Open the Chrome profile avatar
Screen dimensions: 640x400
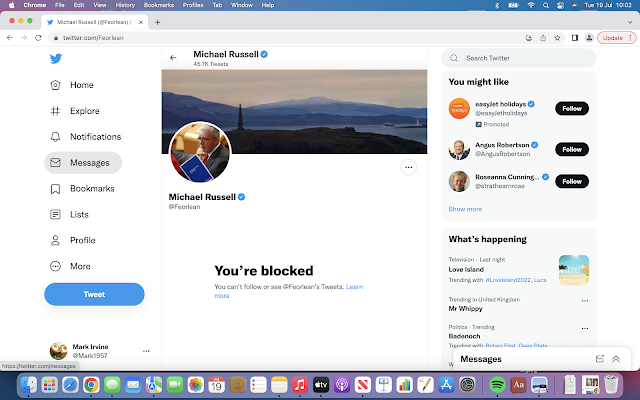point(589,38)
